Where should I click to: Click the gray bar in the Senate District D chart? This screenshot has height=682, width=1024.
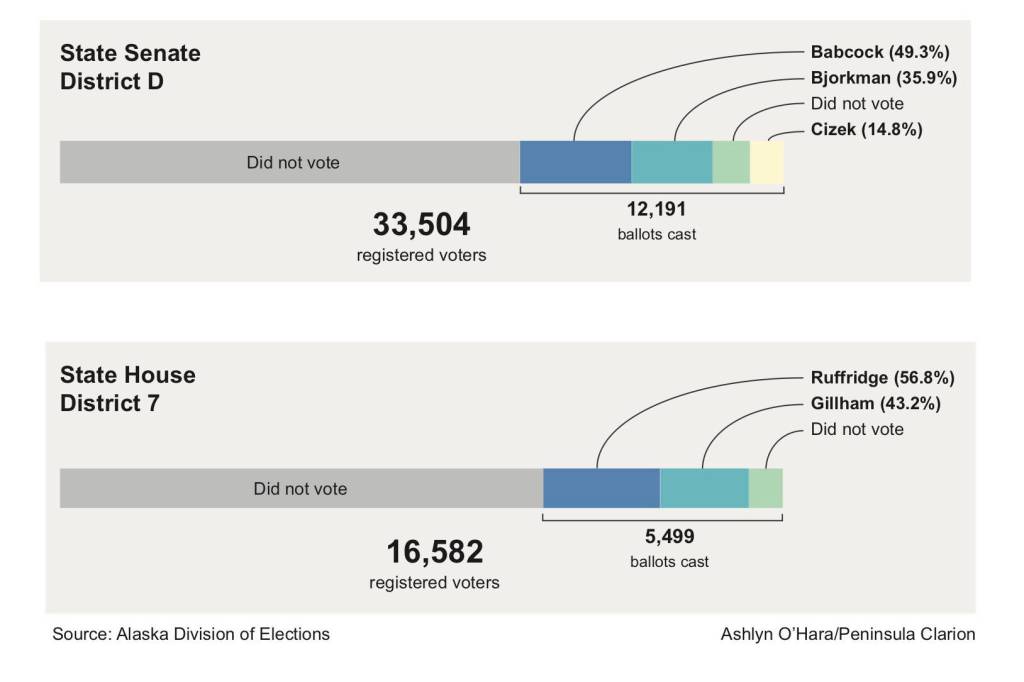pyautogui.click(x=290, y=162)
